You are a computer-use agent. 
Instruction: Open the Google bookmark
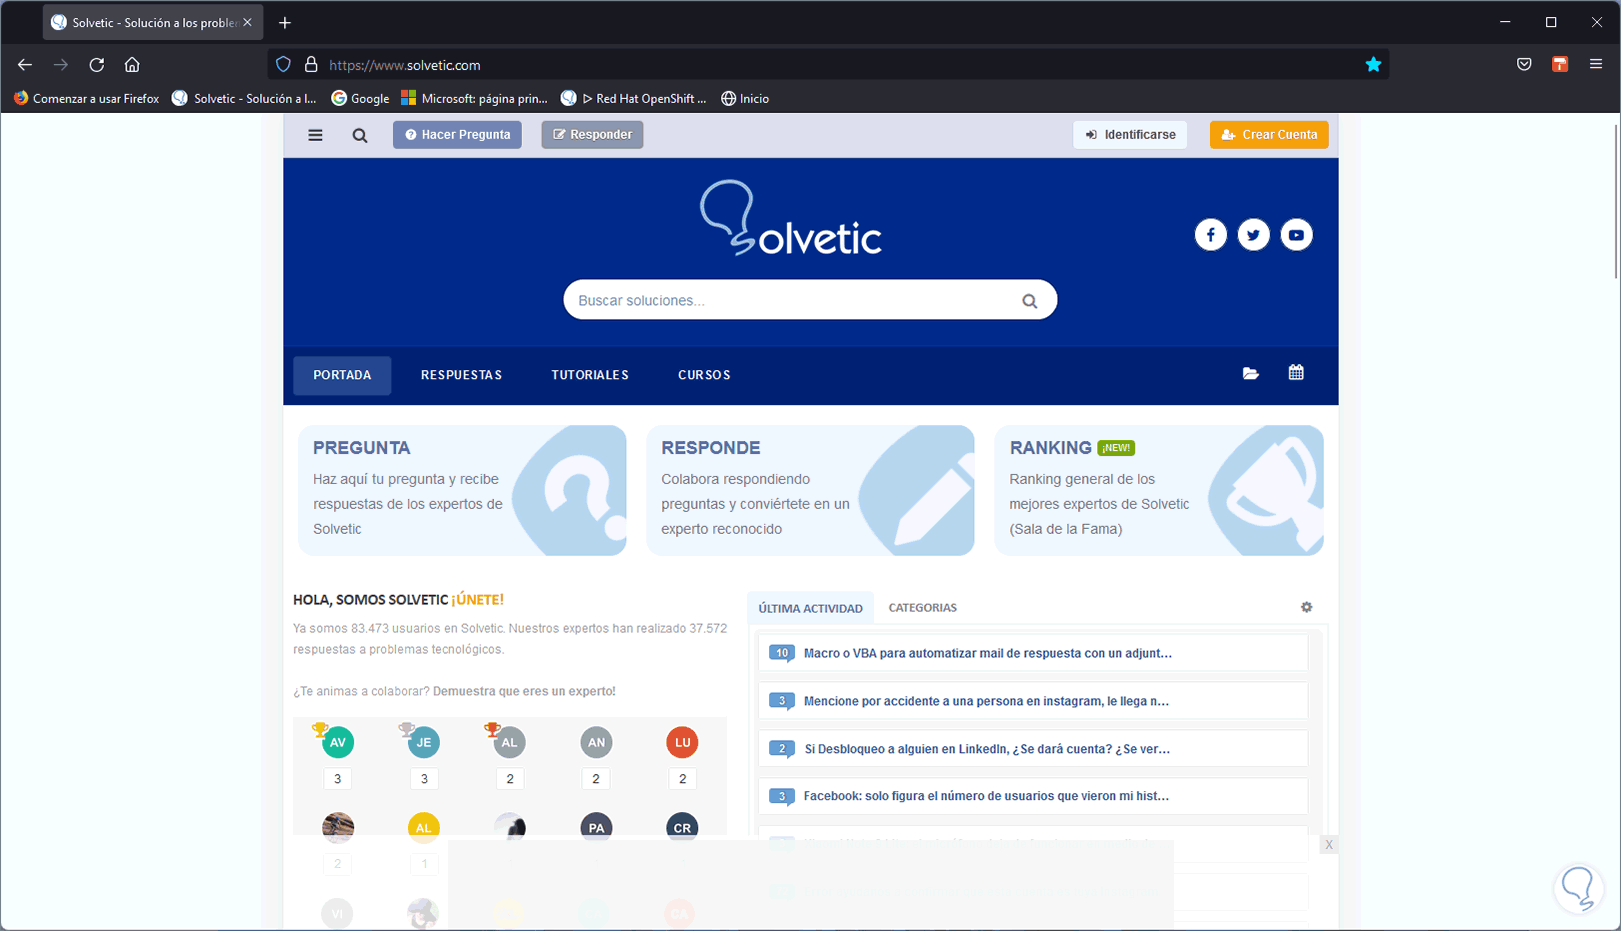click(x=360, y=98)
